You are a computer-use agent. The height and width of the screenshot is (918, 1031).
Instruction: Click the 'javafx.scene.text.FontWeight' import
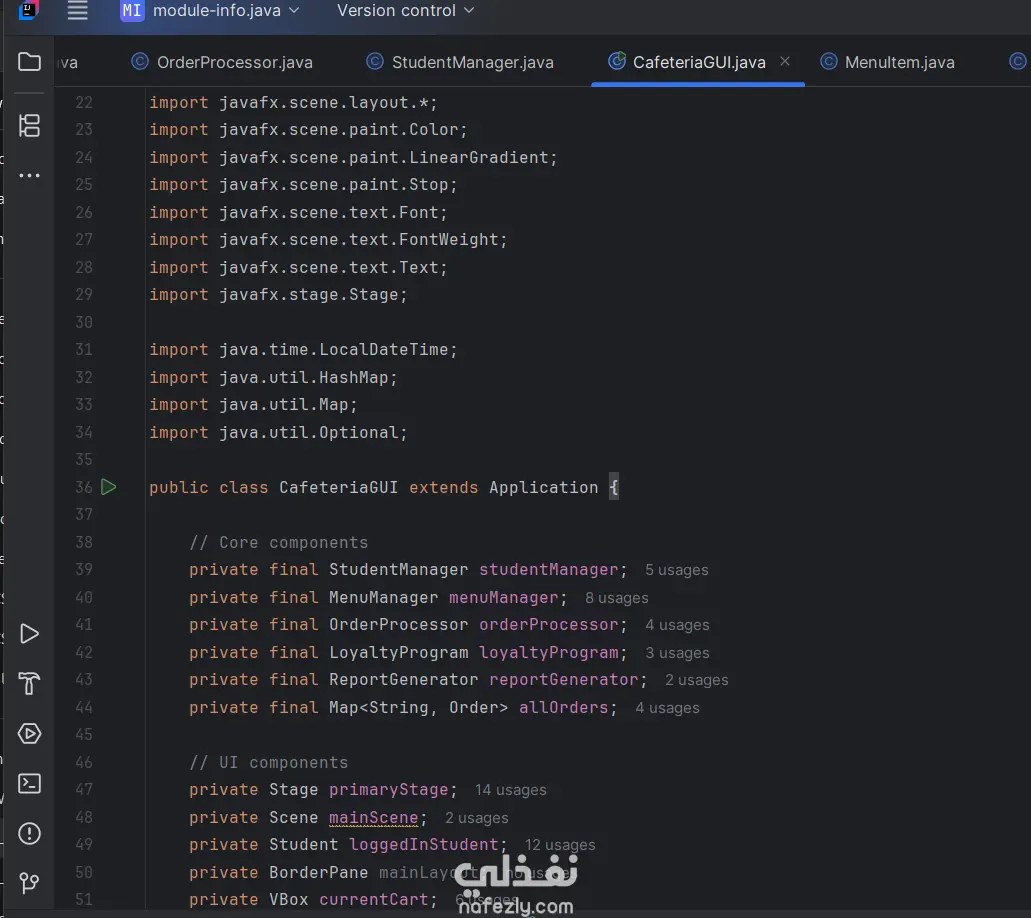pyautogui.click(x=358, y=240)
